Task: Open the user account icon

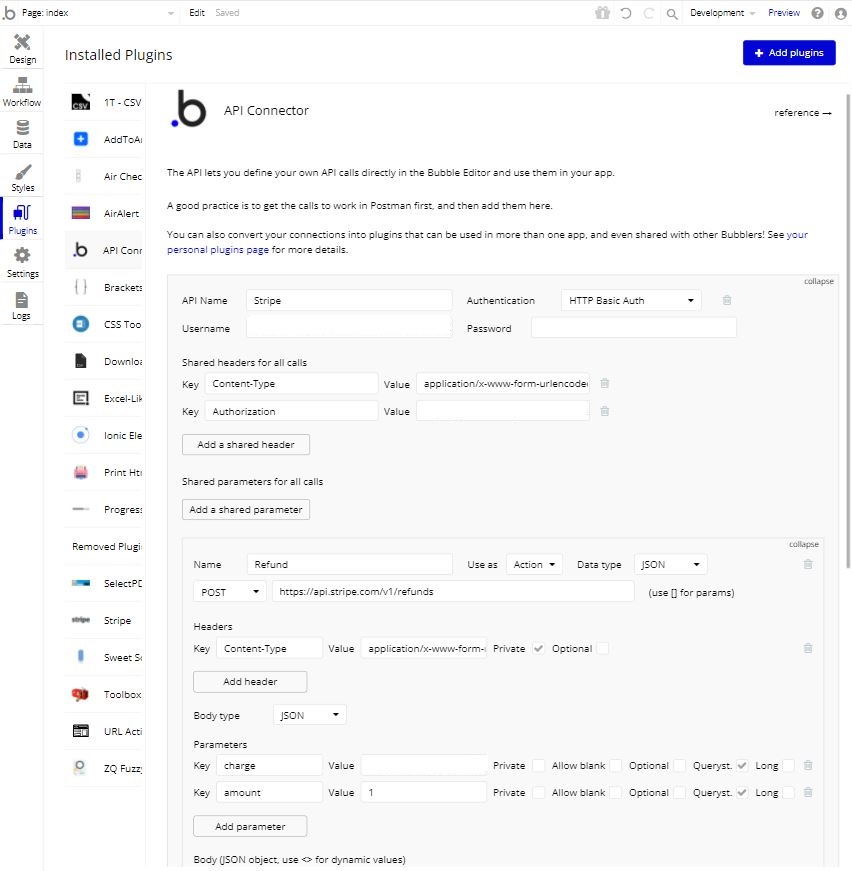Action: click(841, 13)
